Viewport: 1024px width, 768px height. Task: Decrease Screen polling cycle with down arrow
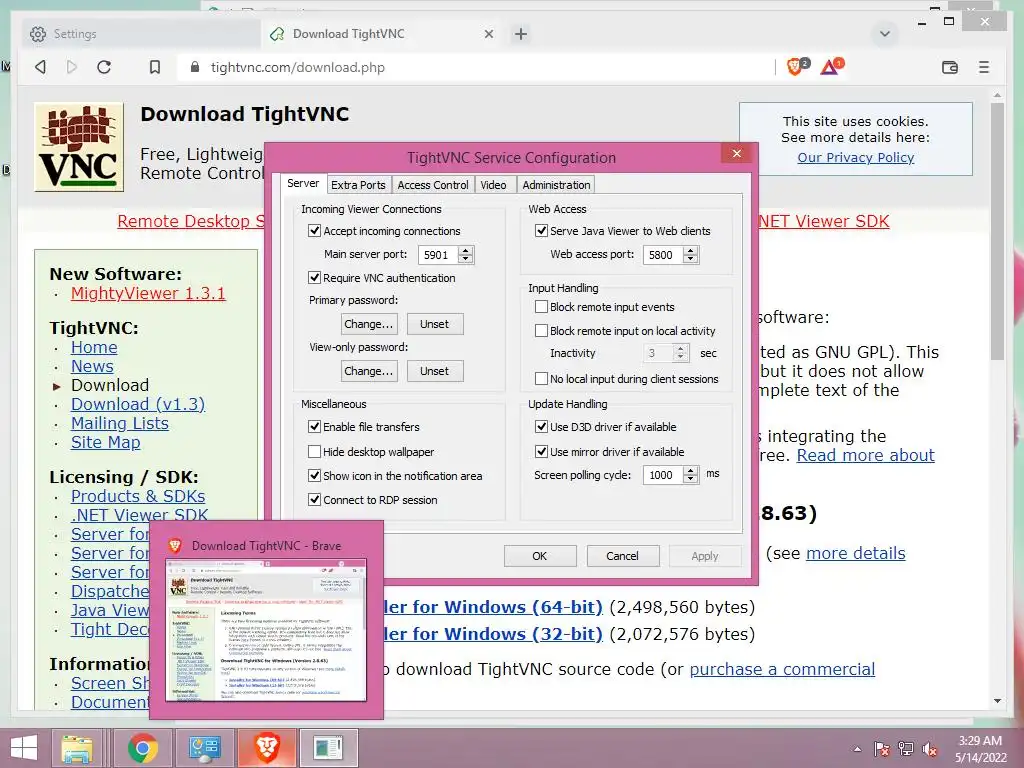(x=691, y=479)
